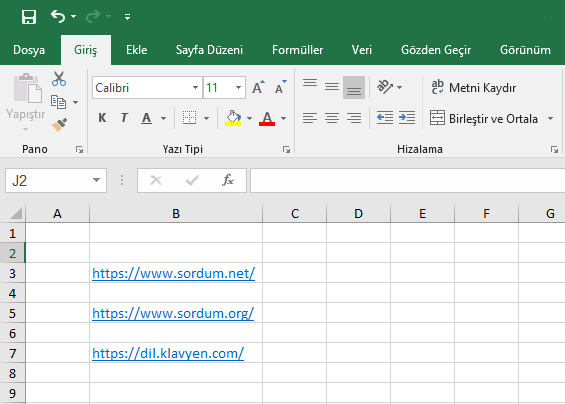
Task: Click the Save floppy disk icon
Action: pyautogui.click(x=29, y=17)
